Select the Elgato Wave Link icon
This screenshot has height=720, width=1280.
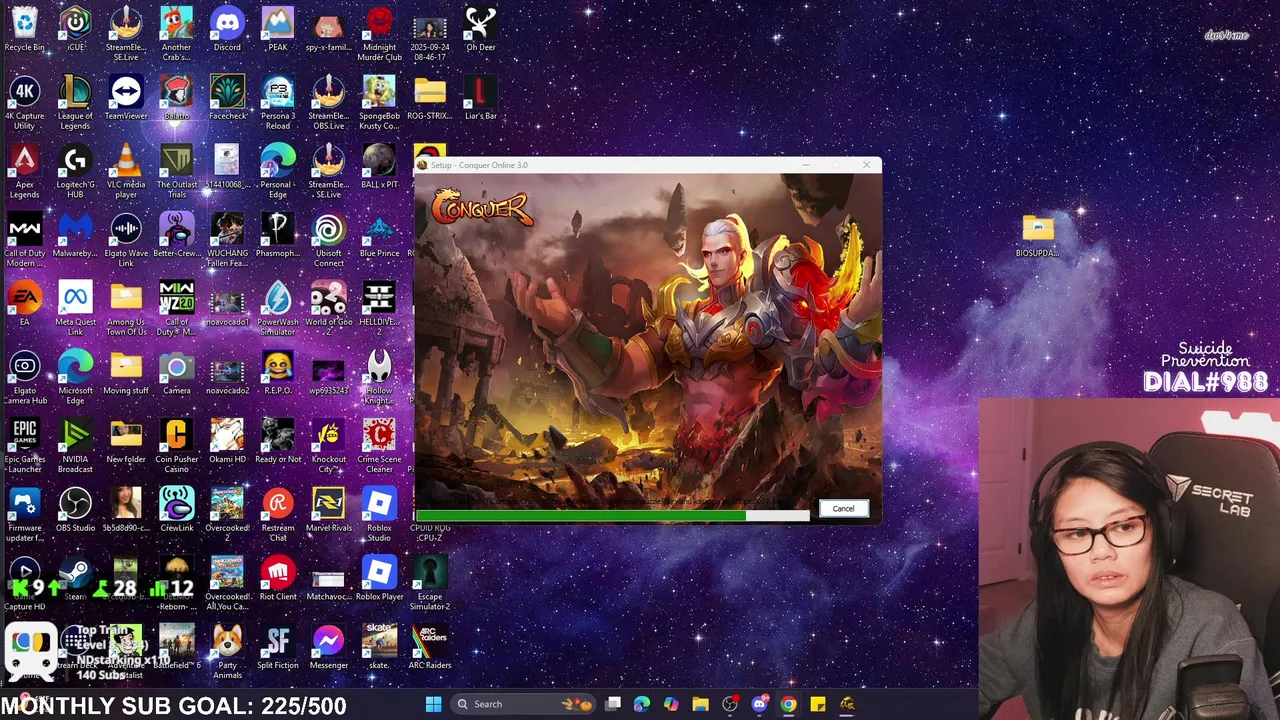pos(126,240)
